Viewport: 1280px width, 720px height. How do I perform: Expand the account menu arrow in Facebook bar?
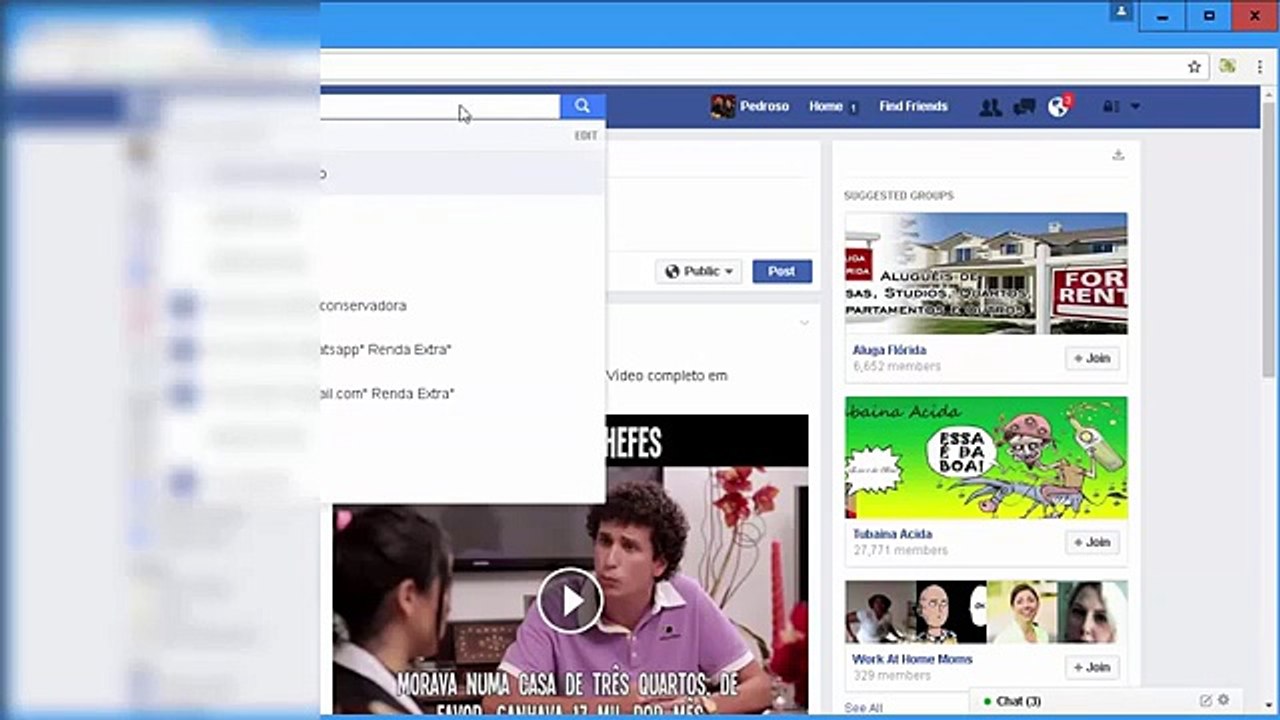tap(1135, 107)
